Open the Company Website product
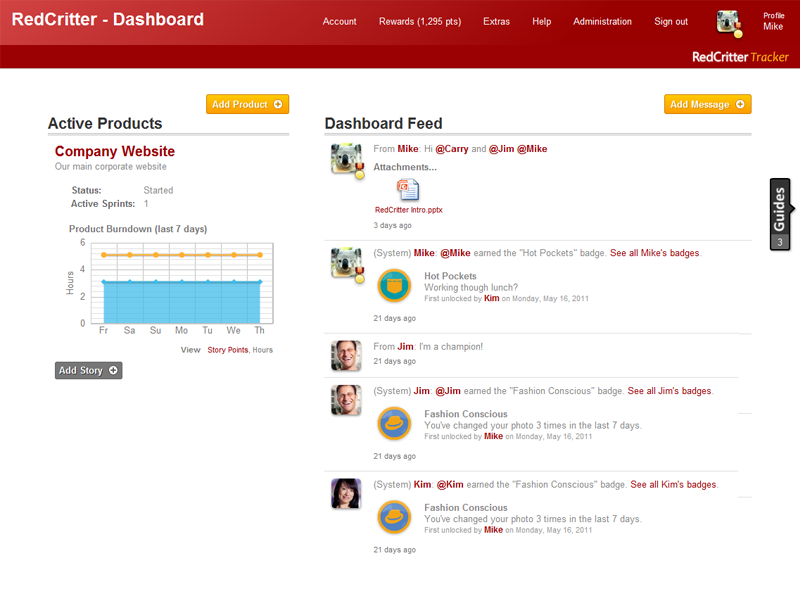The width and height of the screenshot is (800, 600). pyautogui.click(x=115, y=151)
